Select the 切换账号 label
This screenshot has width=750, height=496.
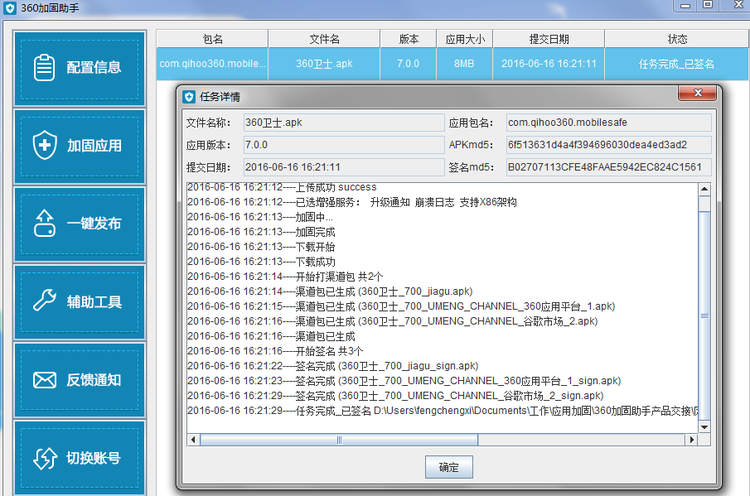pos(94,458)
